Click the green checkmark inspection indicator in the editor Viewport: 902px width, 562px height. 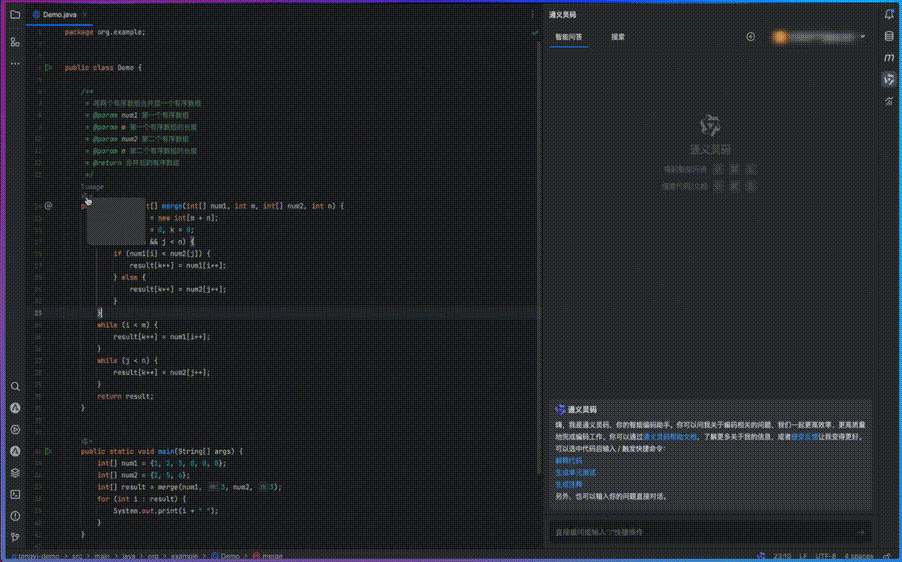tap(535, 33)
